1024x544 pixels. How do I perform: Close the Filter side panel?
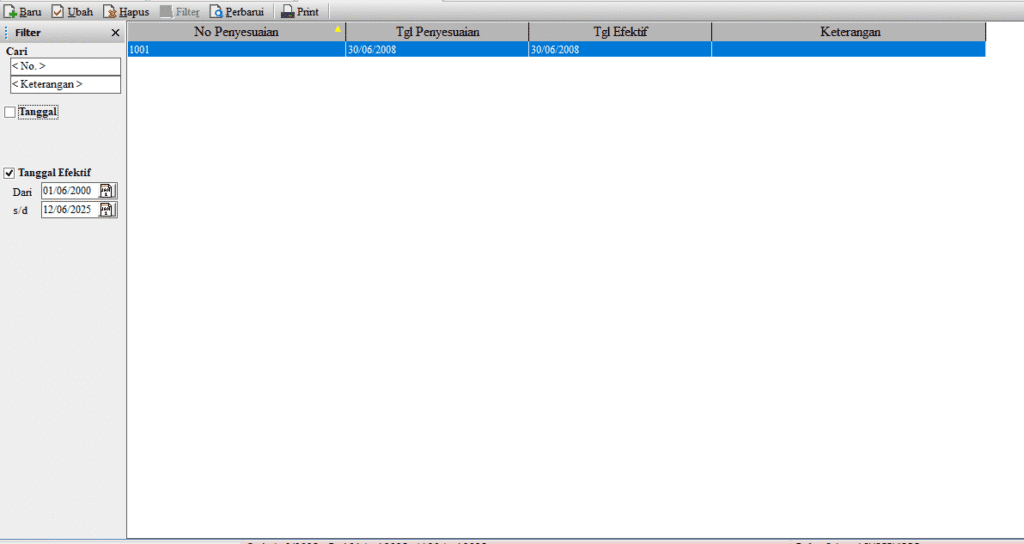[115, 33]
